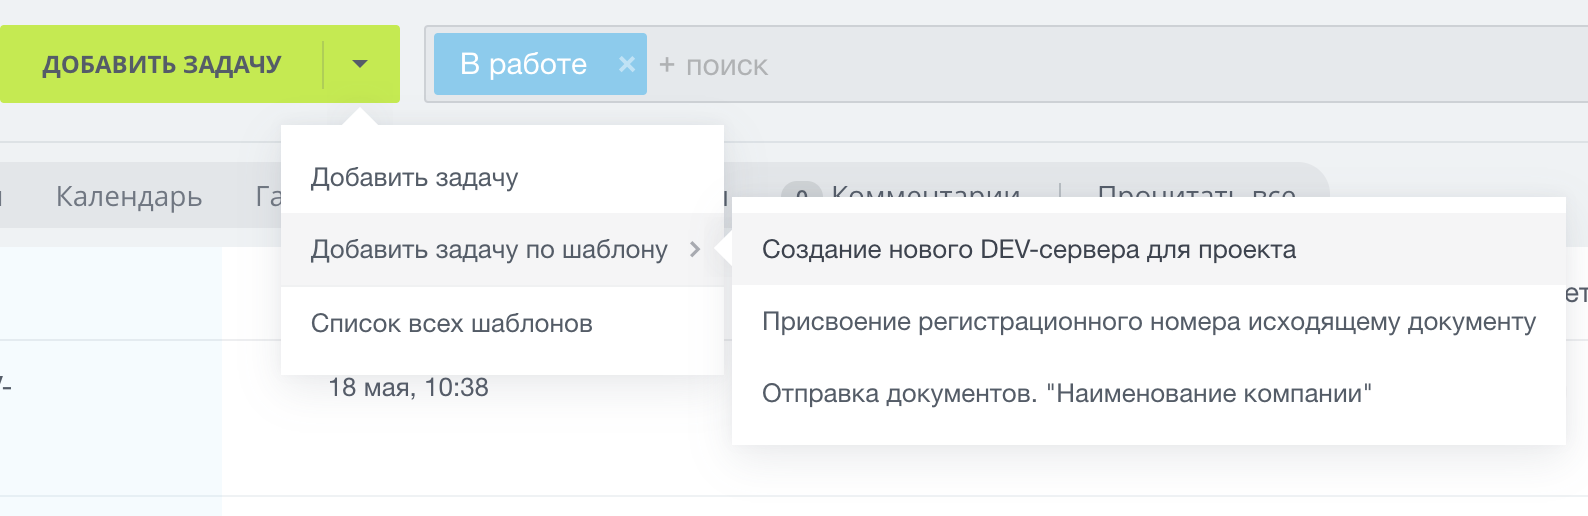Select template 'Присвоение регистрационного номера исходящему документу'
1588x516 pixels.
coord(1148,322)
